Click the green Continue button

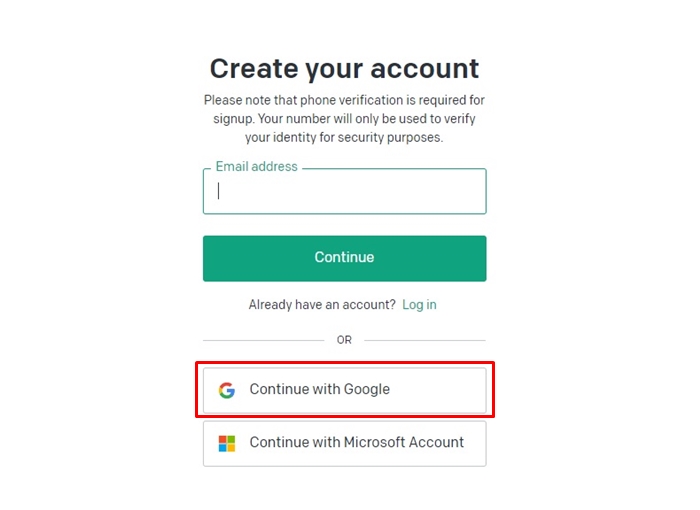tap(344, 259)
